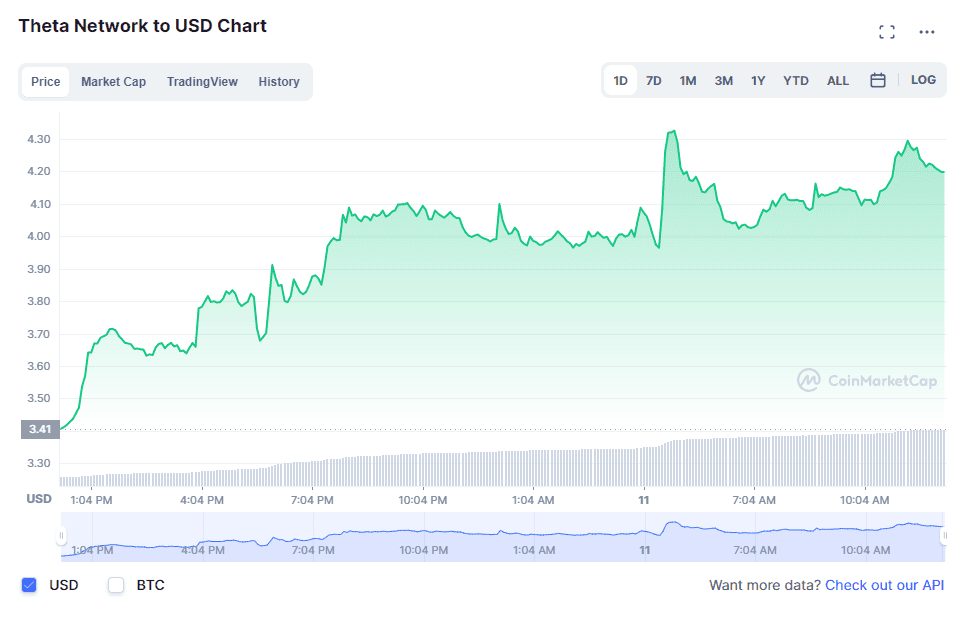Click the Price view button
968x624 pixels.
[45, 81]
